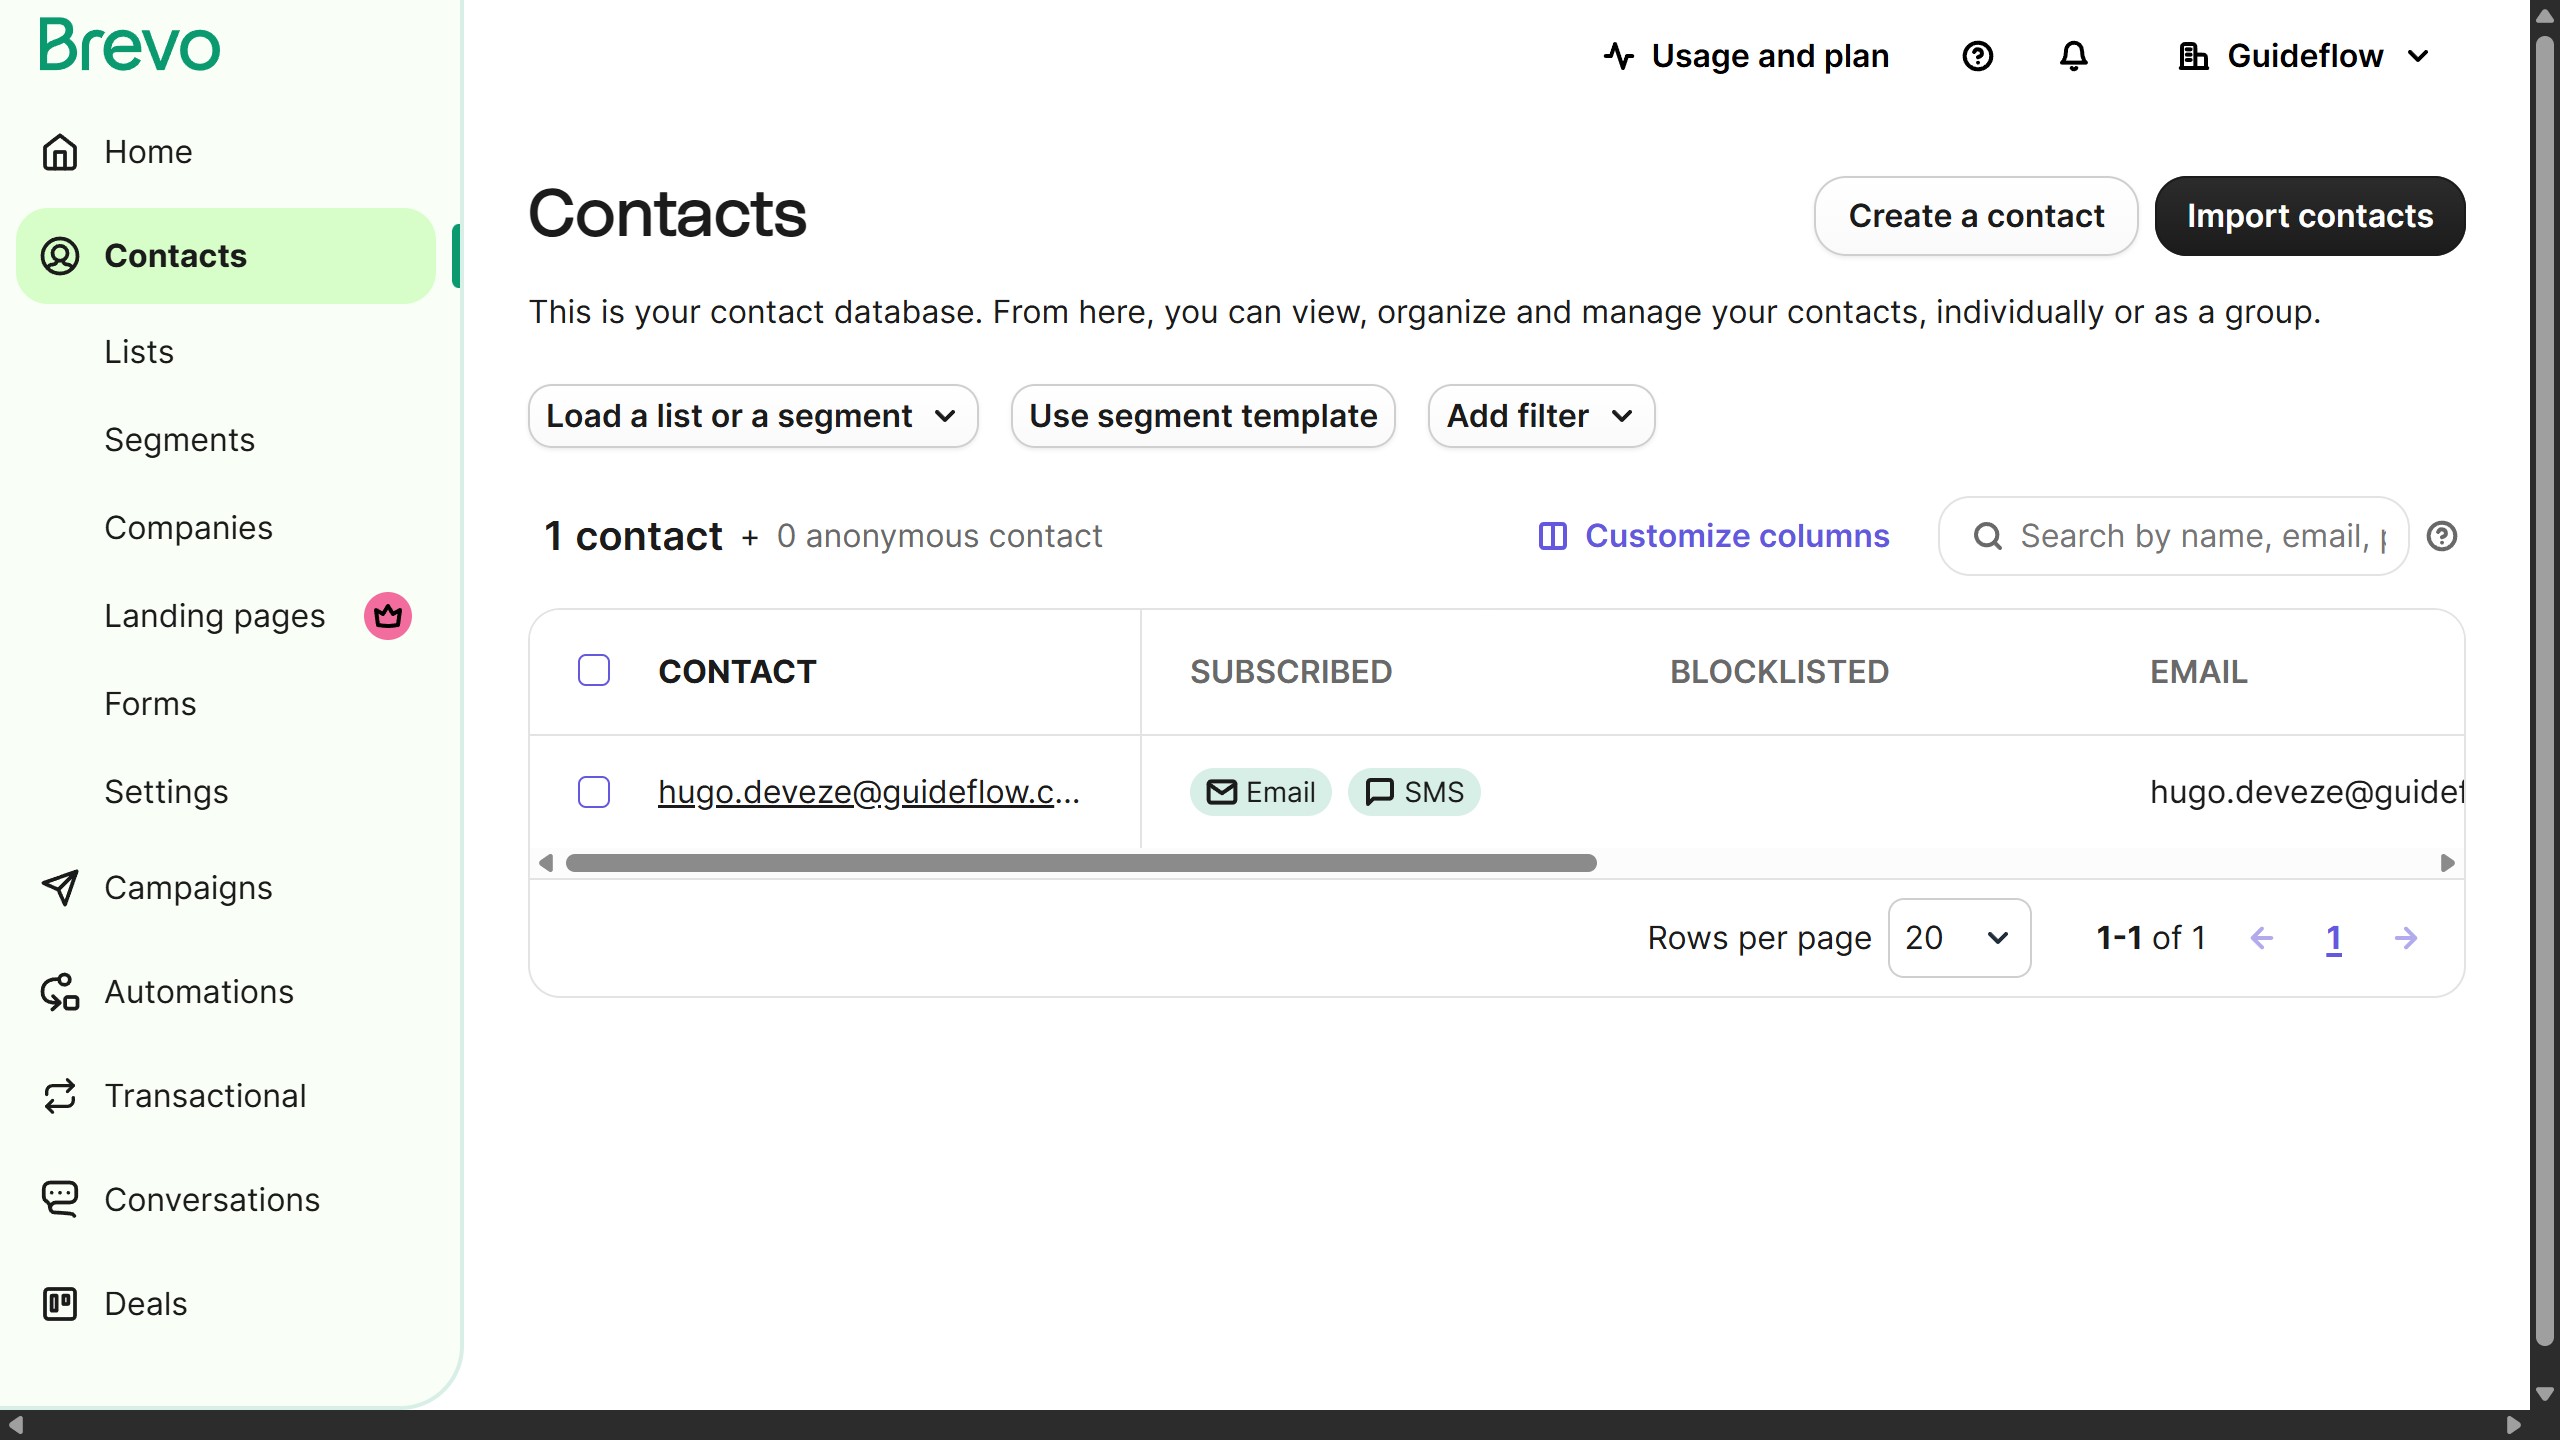Click the search help icon beside search field
The width and height of the screenshot is (2560, 1440).
click(x=2442, y=537)
